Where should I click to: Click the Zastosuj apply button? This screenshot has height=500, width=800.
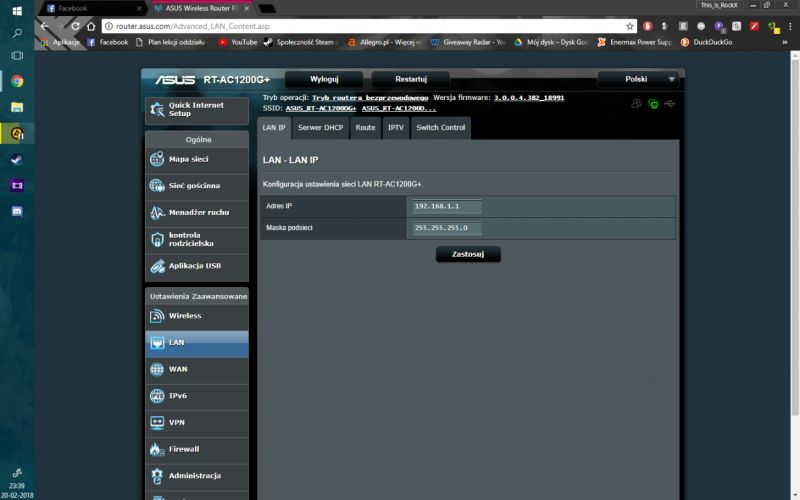(x=468, y=254)
